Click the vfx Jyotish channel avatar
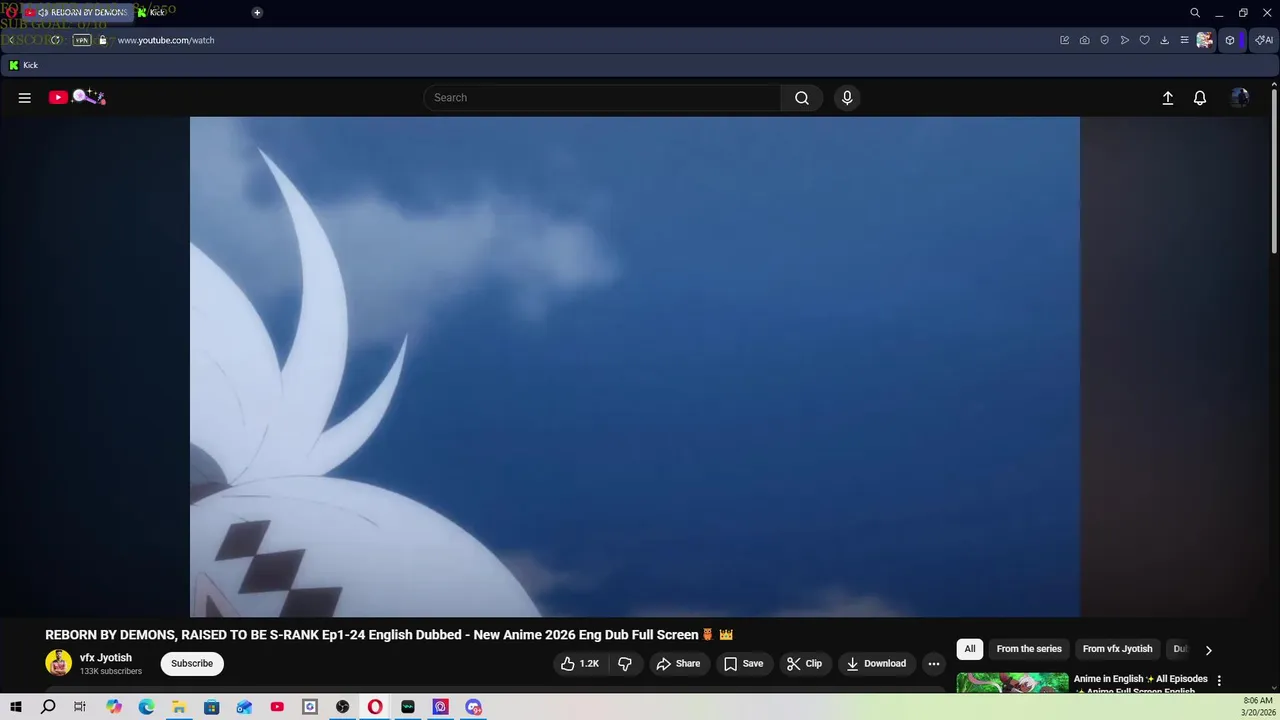Image resolution: width=1280 pixels, height=720 pixels. (x=59, y=663)
